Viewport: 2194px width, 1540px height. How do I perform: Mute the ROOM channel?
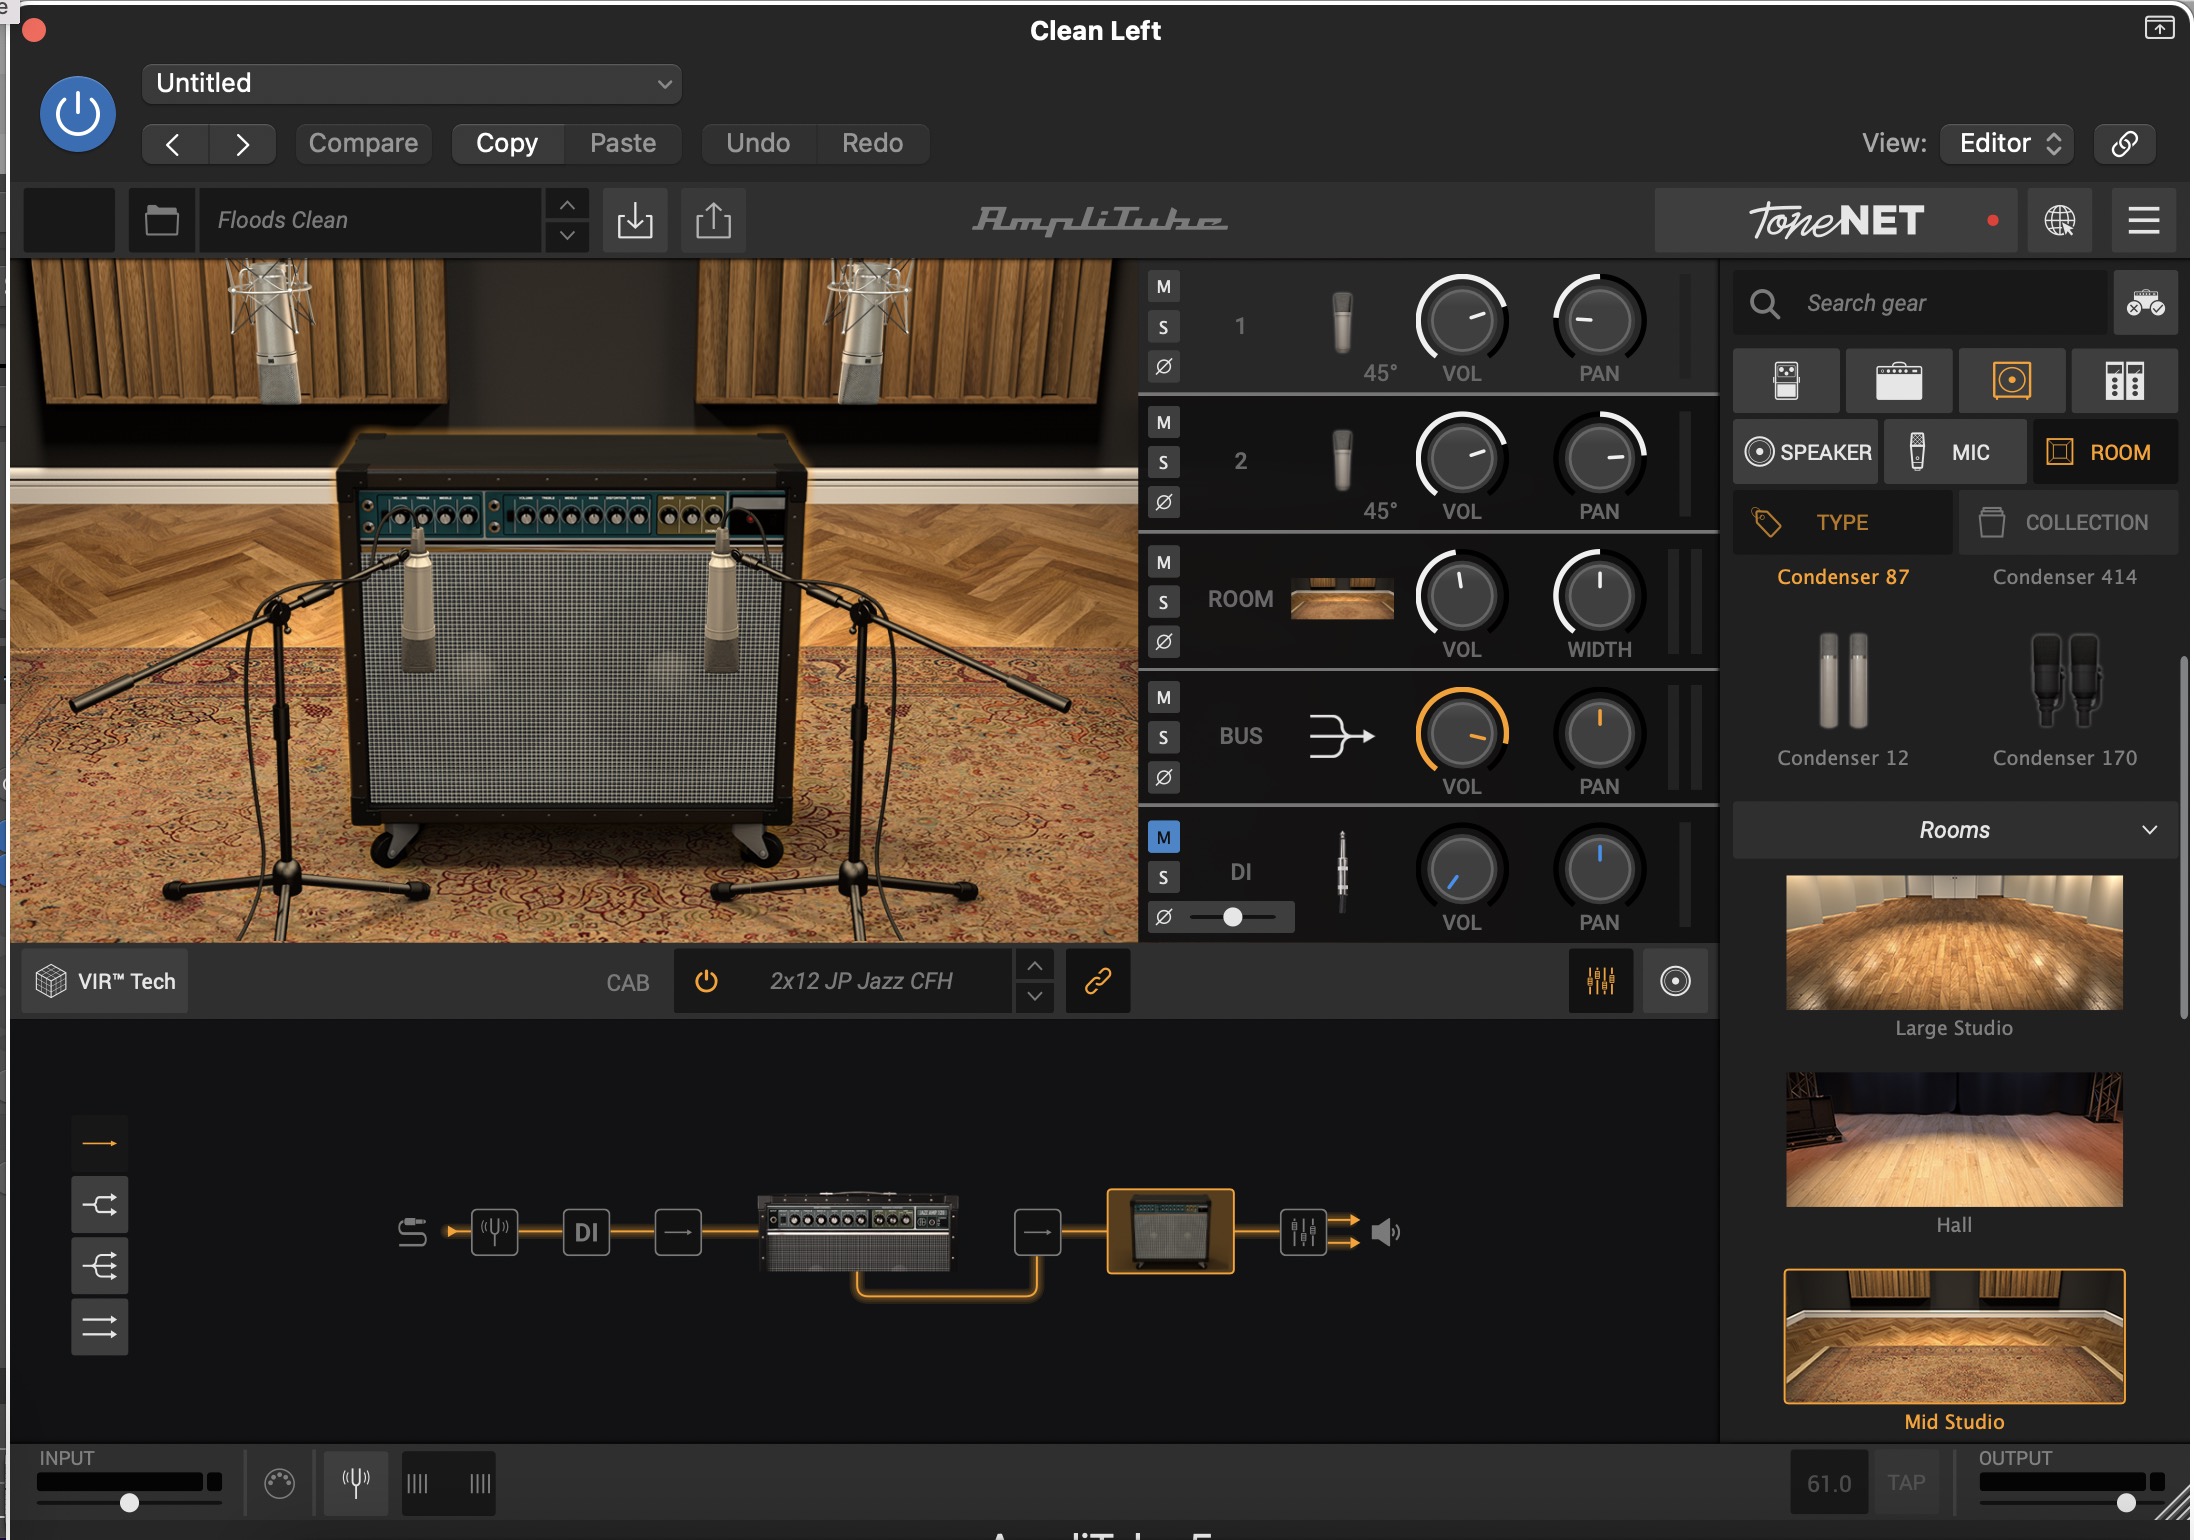point(1163,562)
